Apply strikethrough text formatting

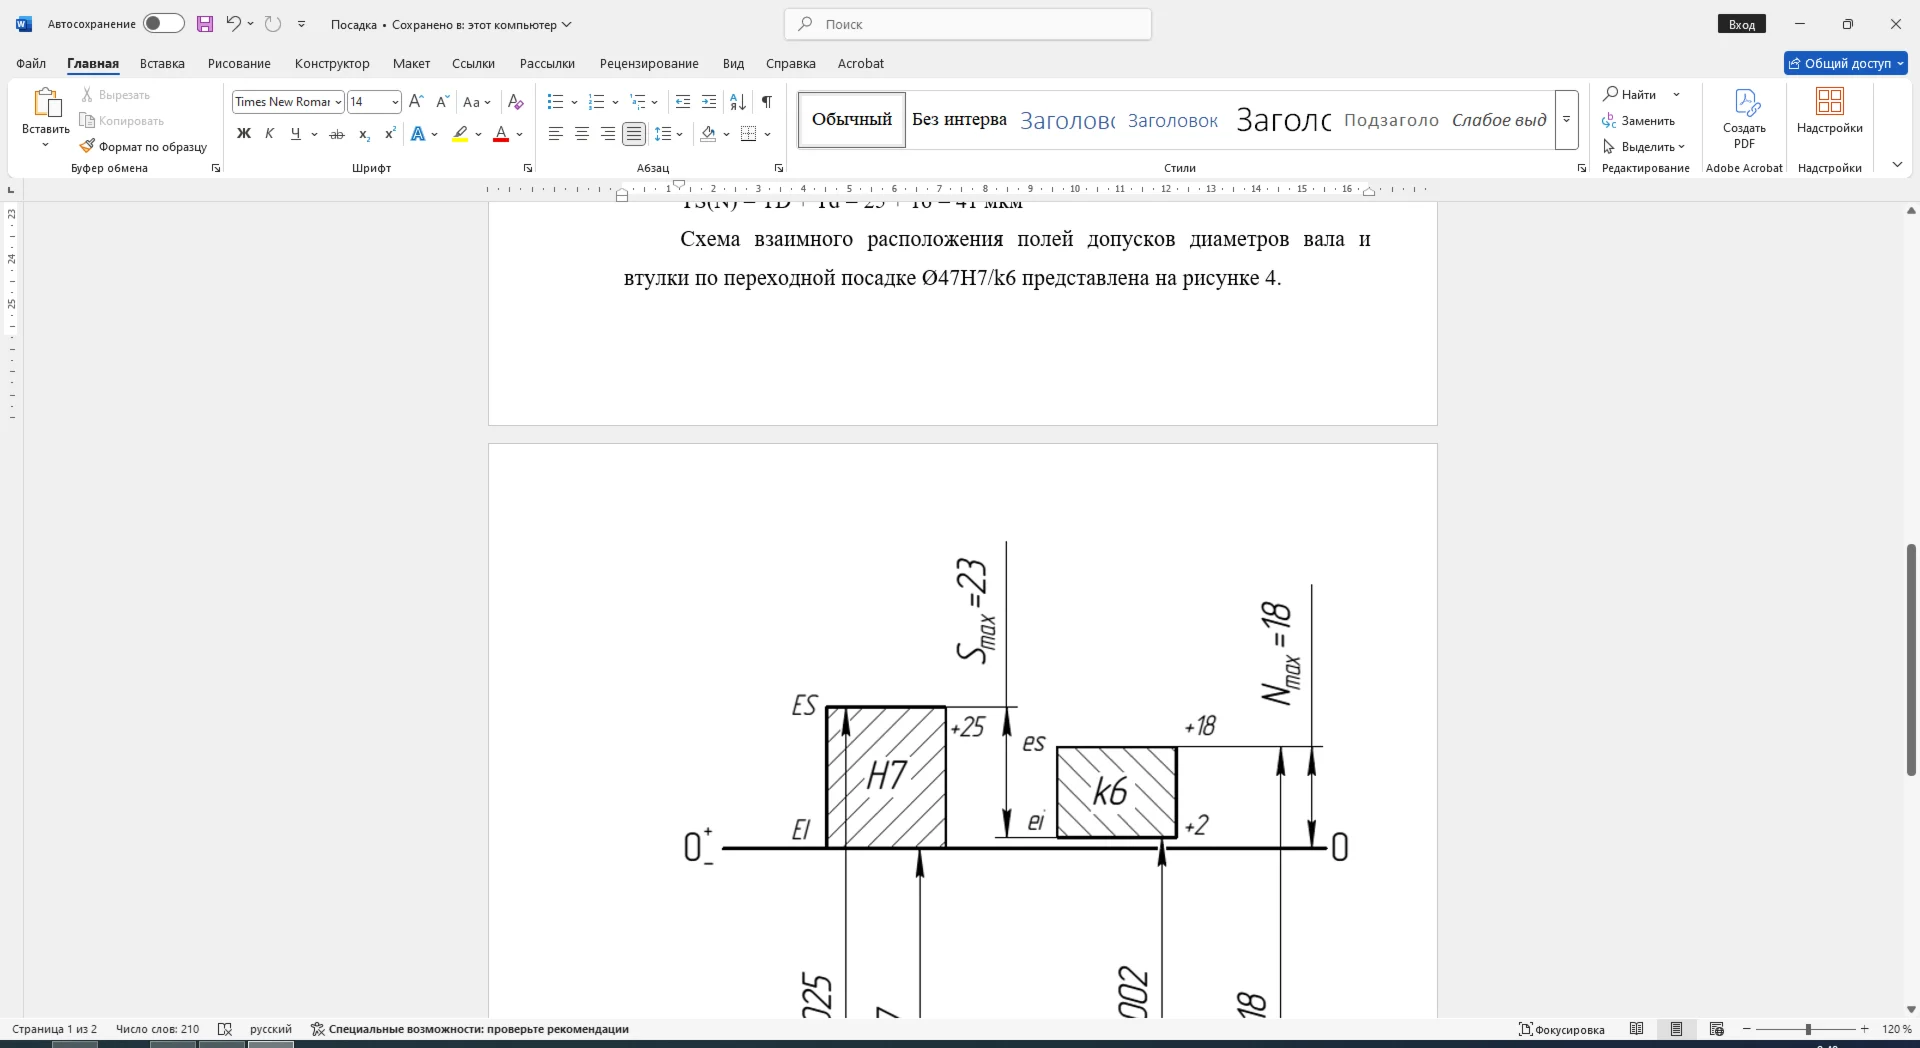[337, 134]
